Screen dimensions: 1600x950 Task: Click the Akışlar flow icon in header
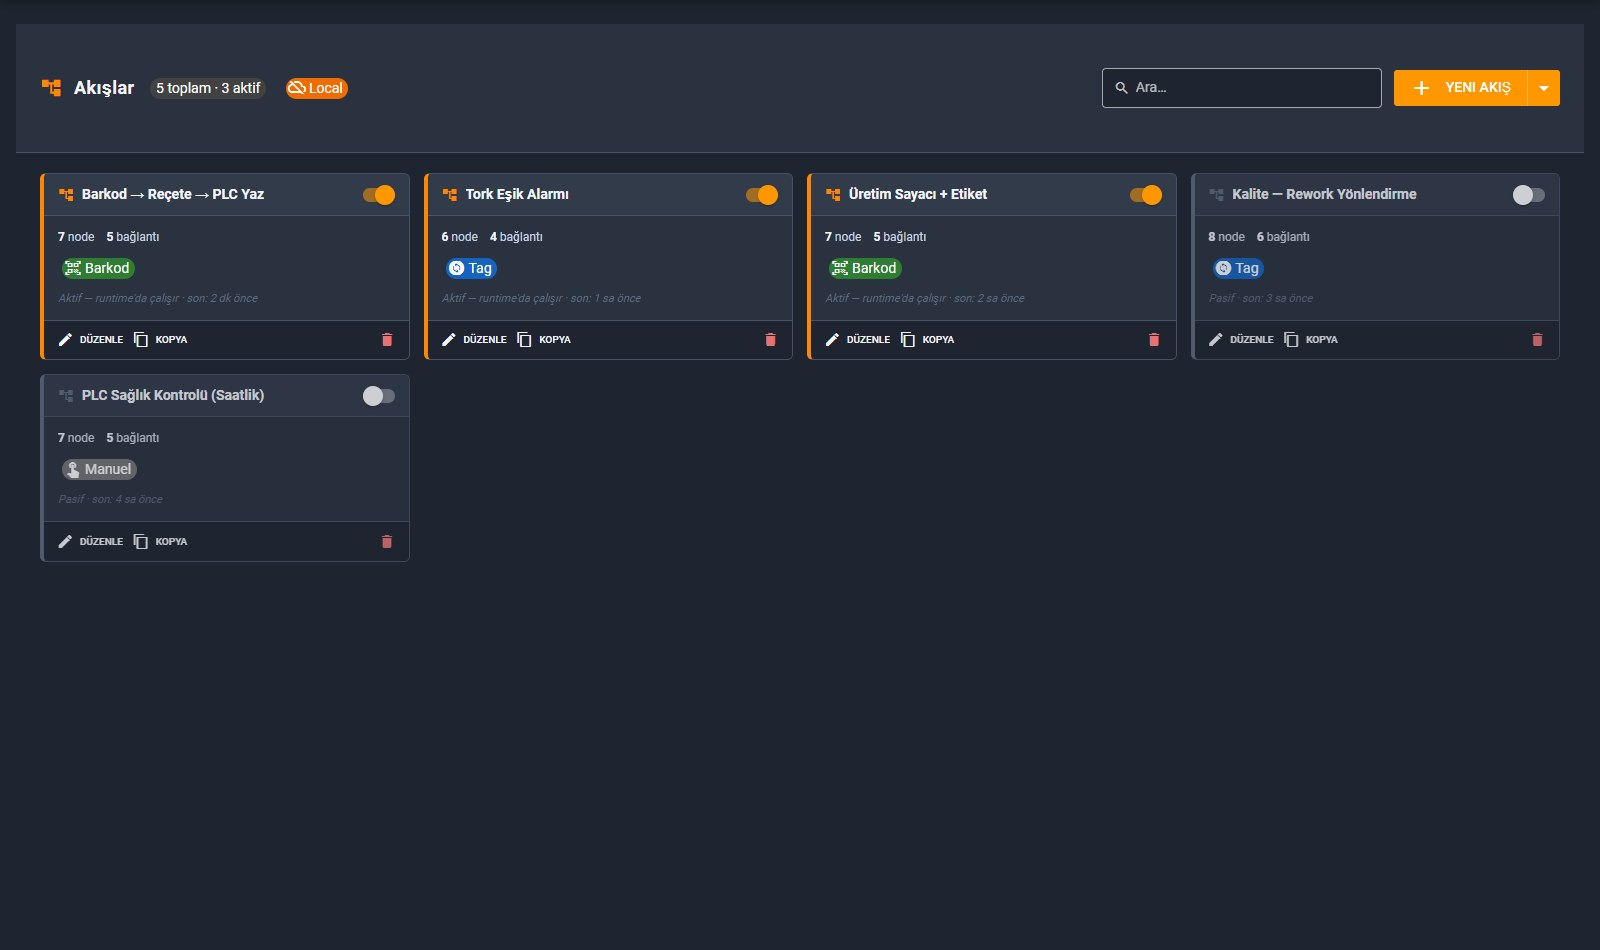pyautogui.click(x=51, y=88)
